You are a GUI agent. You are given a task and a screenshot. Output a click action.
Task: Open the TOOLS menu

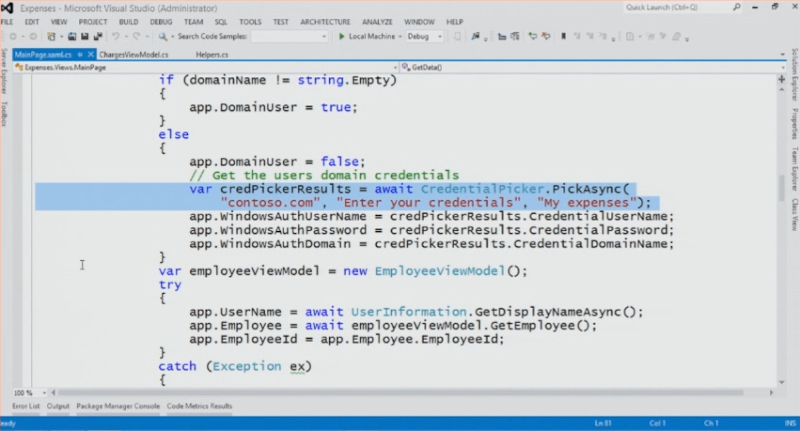pos(250,22)
